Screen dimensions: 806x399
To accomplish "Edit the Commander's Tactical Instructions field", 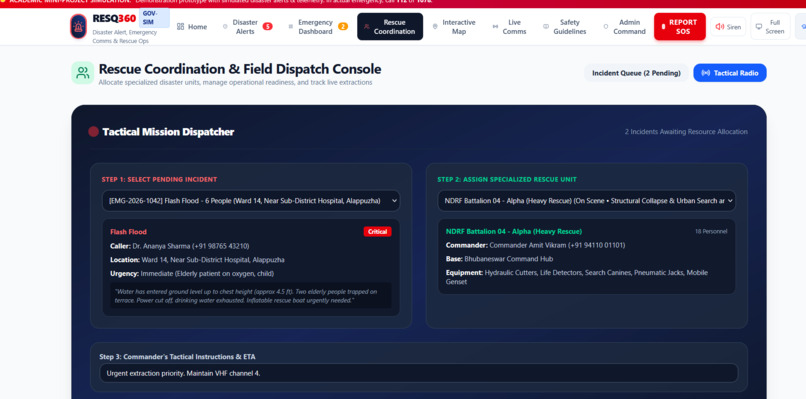I will [x=418, y=373].
